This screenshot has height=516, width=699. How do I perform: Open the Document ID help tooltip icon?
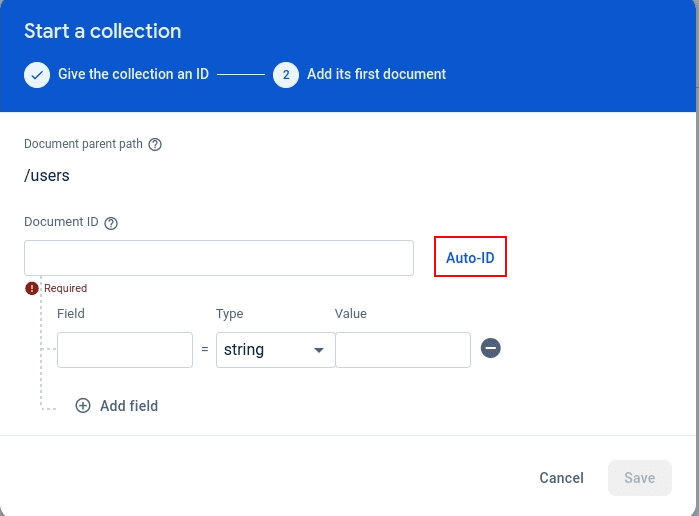pos(111,223)
